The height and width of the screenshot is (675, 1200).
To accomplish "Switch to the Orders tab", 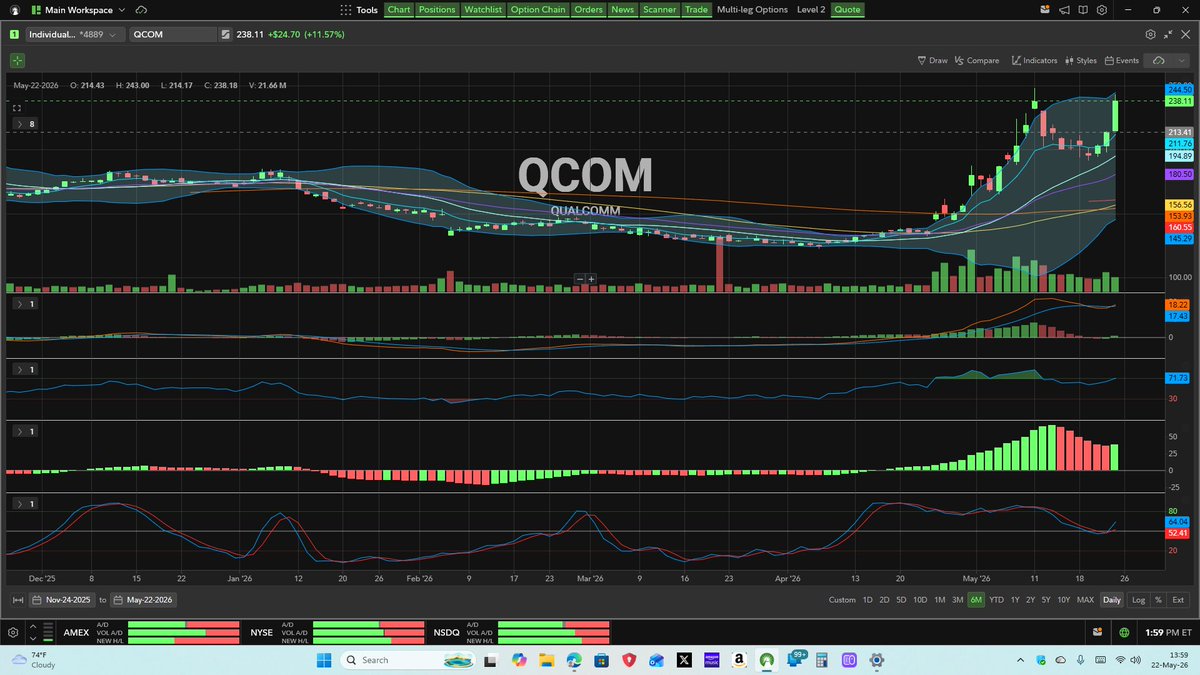I will [x=588, y=9].
